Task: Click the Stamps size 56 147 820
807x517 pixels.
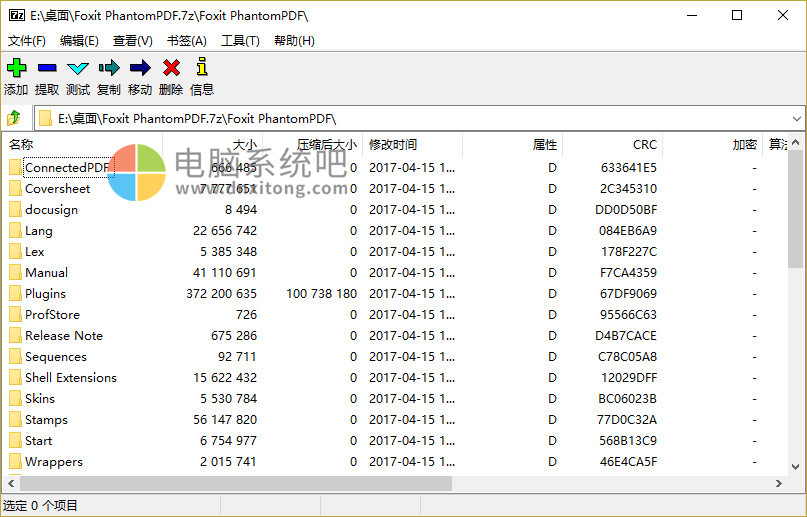Action: (x=225, y=420)
